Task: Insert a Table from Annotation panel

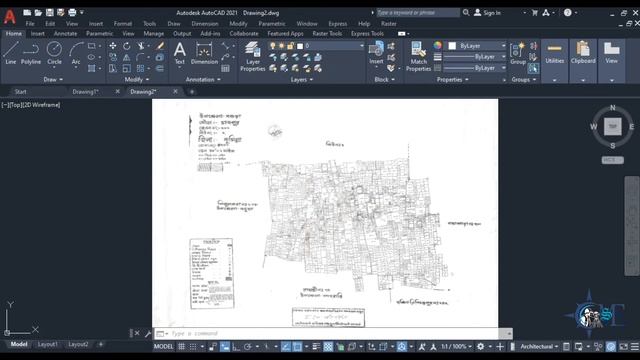Action: 225,69
